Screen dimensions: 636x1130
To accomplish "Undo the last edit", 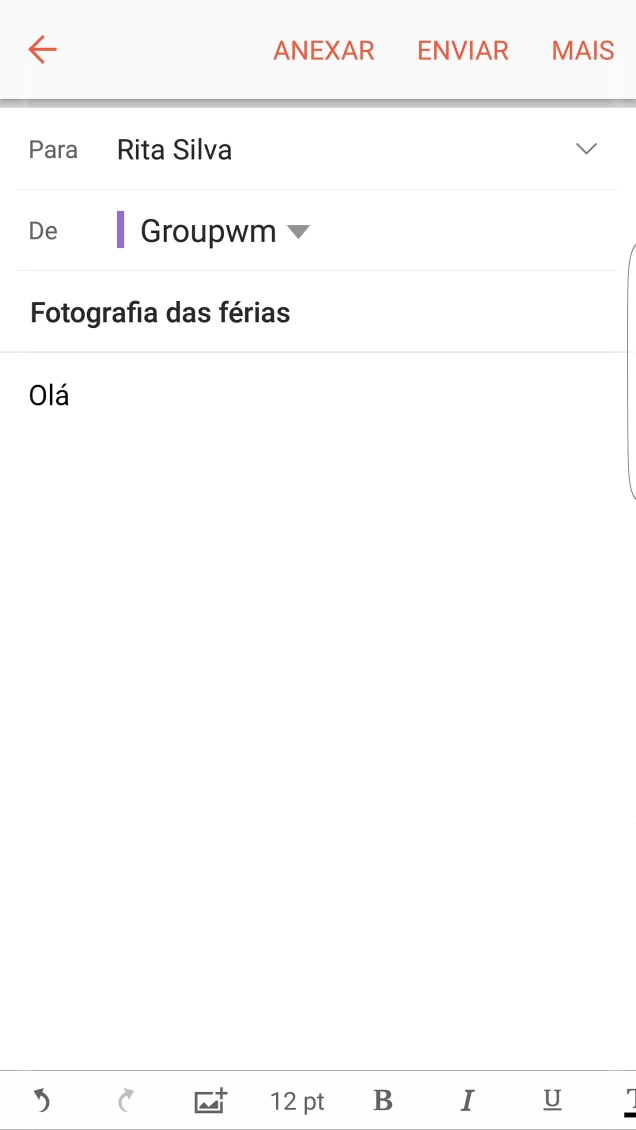I will (x=40, y=1100).
